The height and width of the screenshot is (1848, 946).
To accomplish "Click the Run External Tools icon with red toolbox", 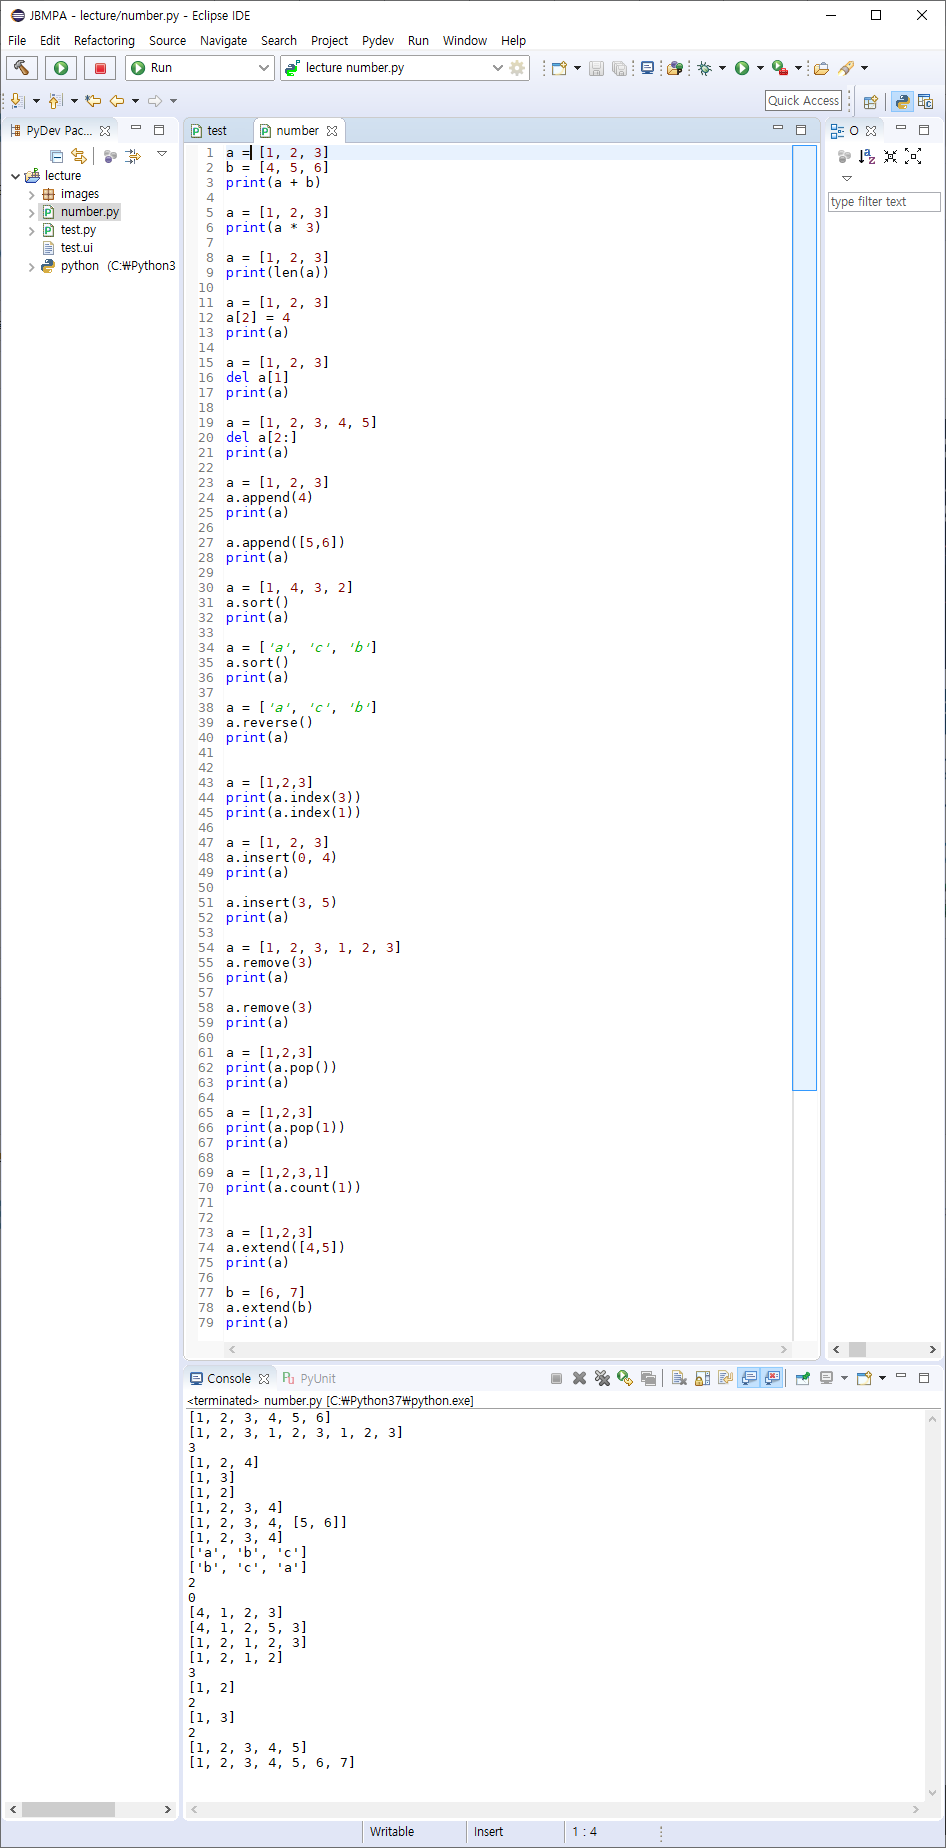I will pyautogui.click(x=780, y=68).
